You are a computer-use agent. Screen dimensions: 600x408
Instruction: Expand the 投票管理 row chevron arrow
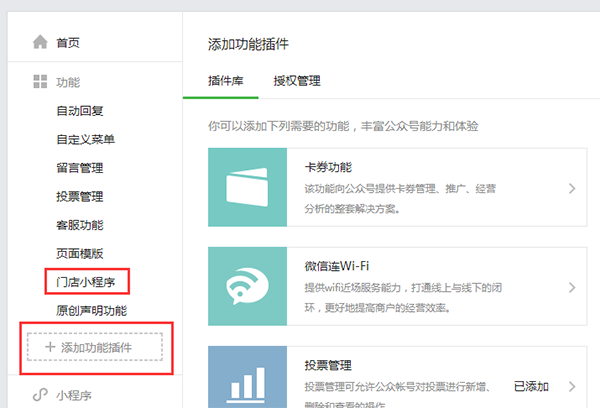click(571, 386)
